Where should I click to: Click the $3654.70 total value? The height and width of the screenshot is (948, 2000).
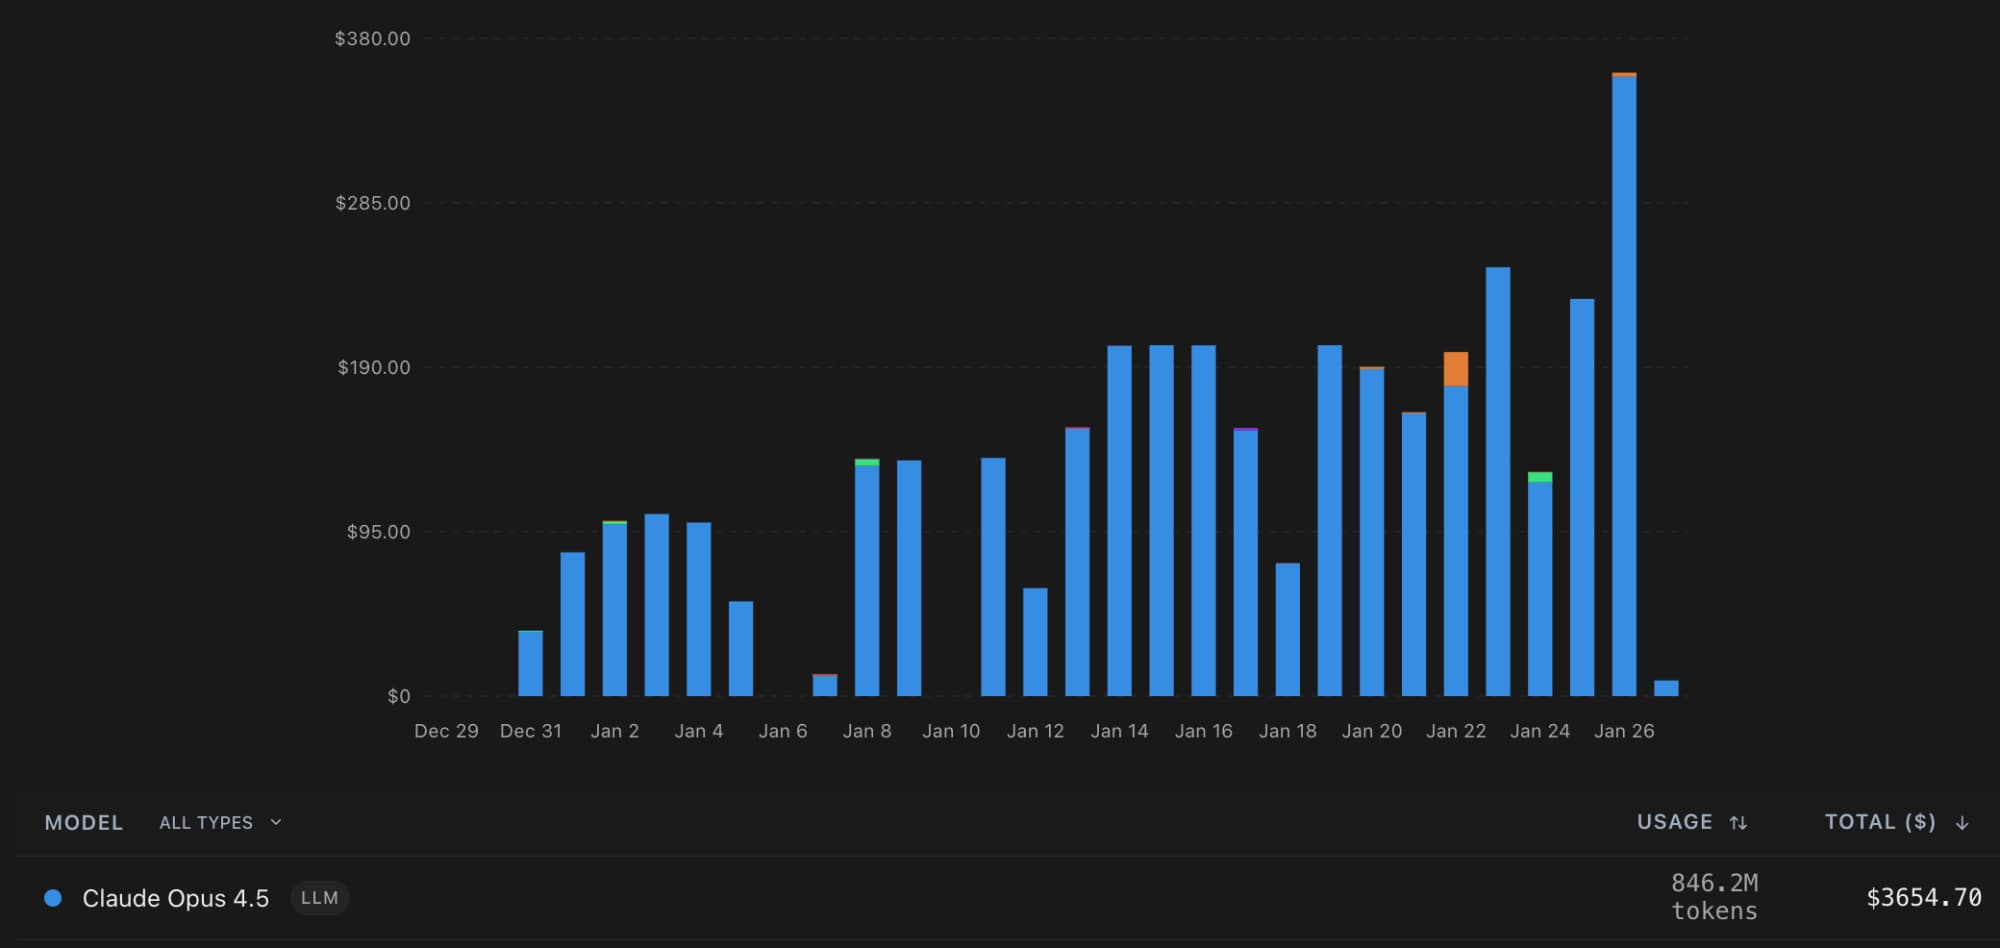(1923, 898)
